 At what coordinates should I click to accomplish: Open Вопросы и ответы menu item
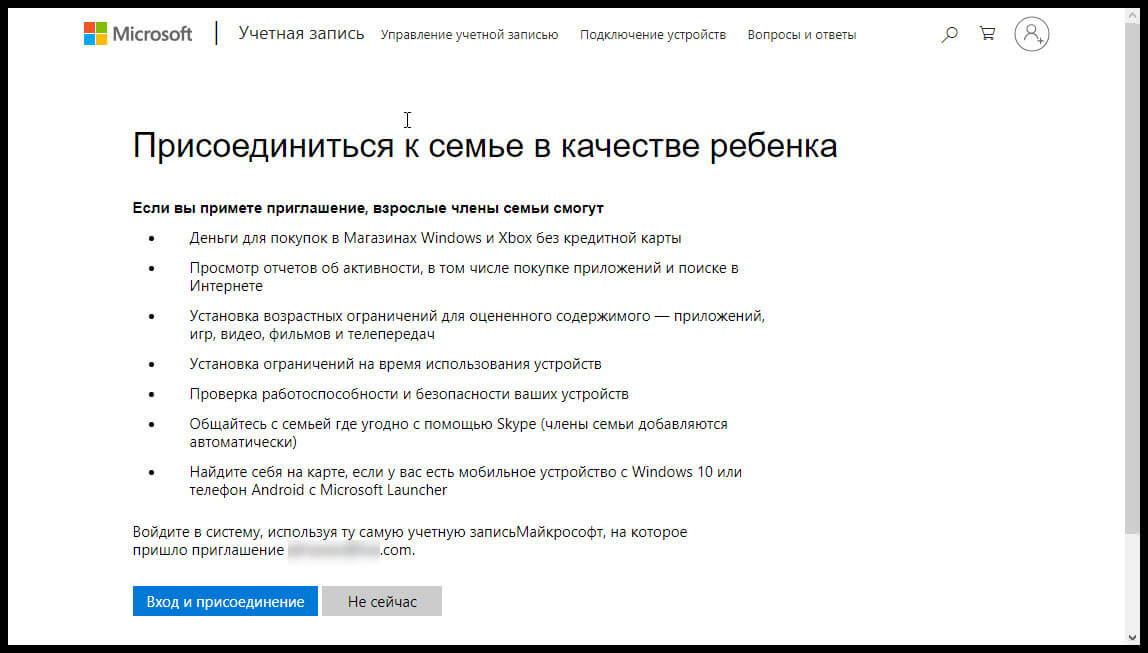(x=802, y=34)
